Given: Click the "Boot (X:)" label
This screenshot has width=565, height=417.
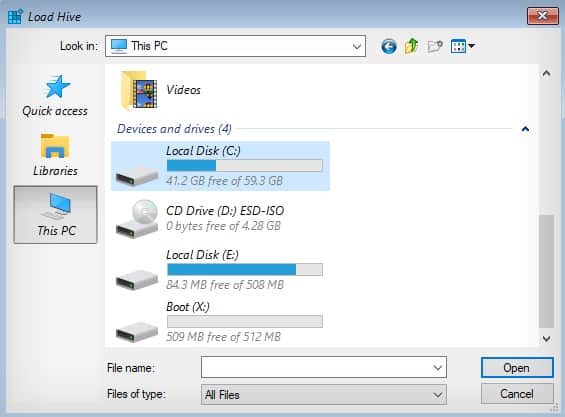Looking at the screenshot, I should (x=188, y=307).
